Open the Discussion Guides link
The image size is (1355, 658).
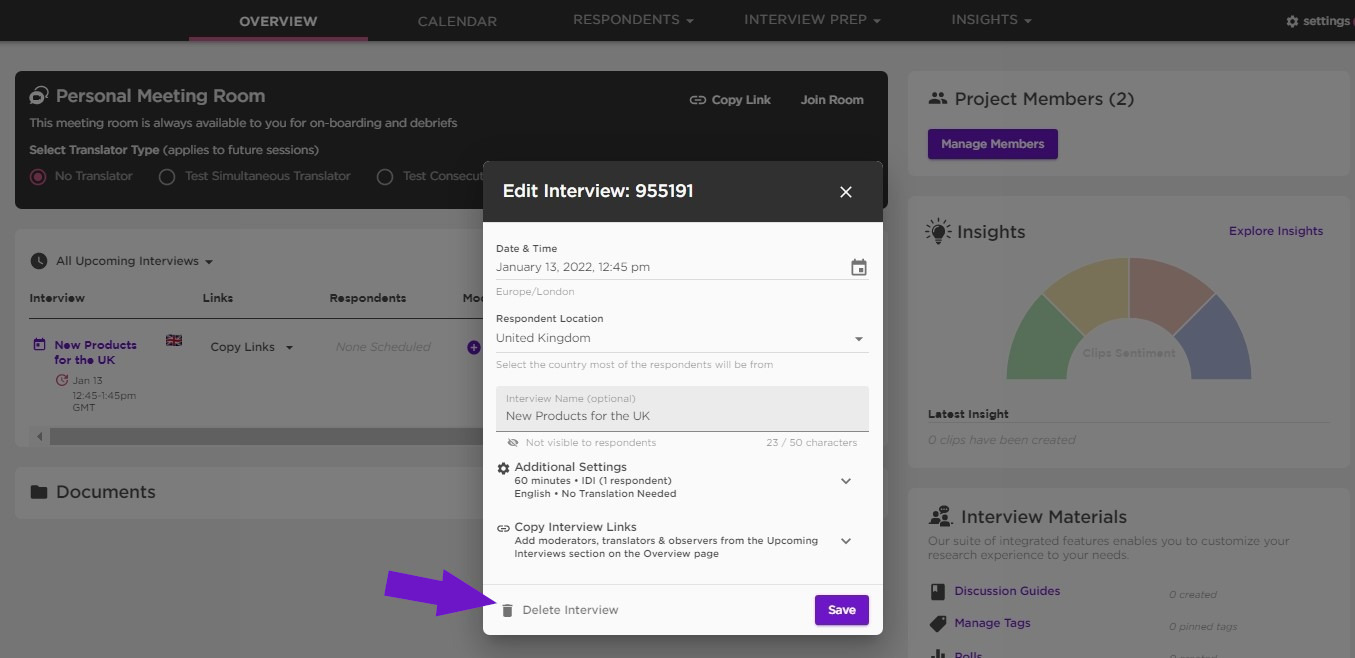pyautogui.click(x=1007, y=591)
